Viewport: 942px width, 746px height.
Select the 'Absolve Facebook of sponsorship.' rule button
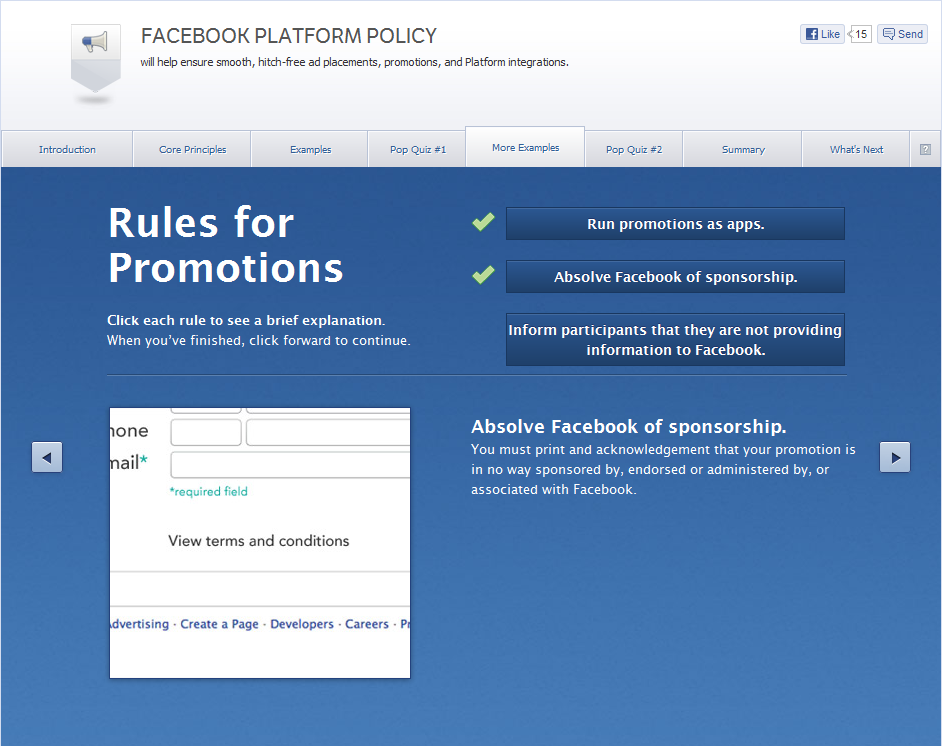[x=675, y=276]
